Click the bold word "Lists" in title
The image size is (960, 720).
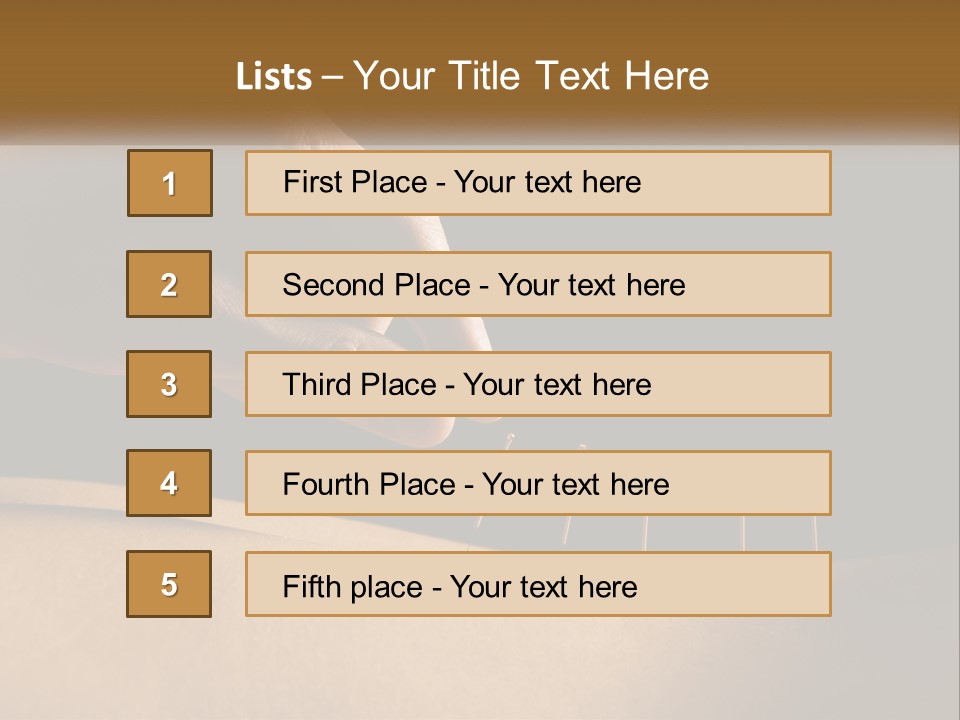(x=274, y=77)
